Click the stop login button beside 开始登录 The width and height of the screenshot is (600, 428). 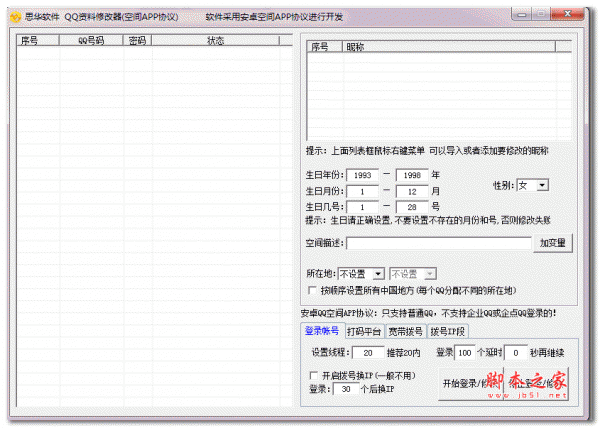(536, 384)
